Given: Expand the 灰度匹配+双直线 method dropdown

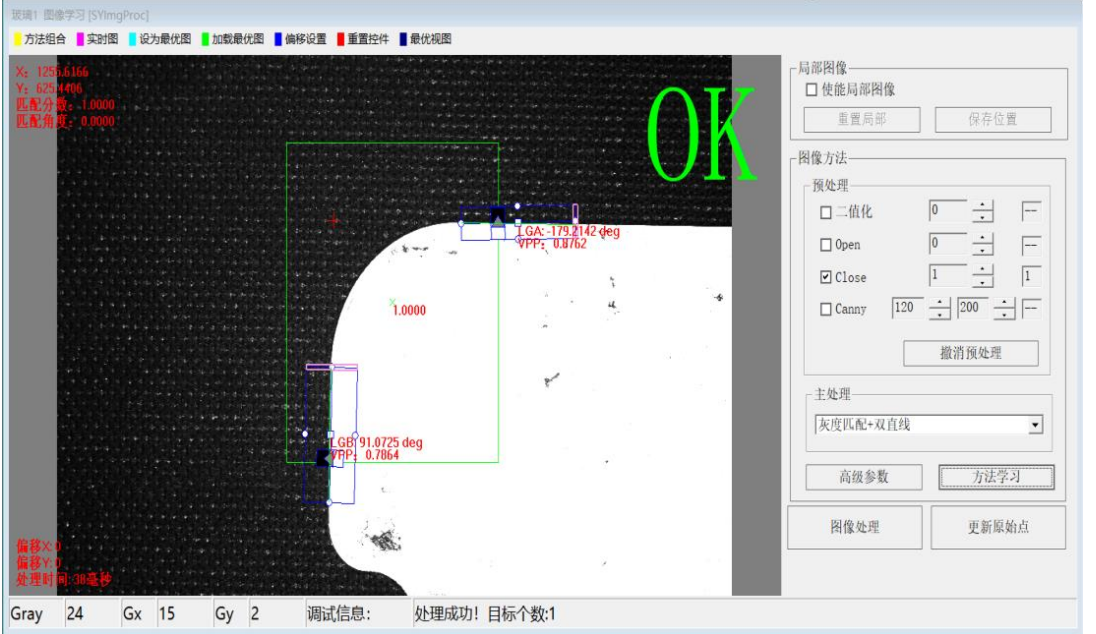Looking at the screenshot, I should point(1035,425).
